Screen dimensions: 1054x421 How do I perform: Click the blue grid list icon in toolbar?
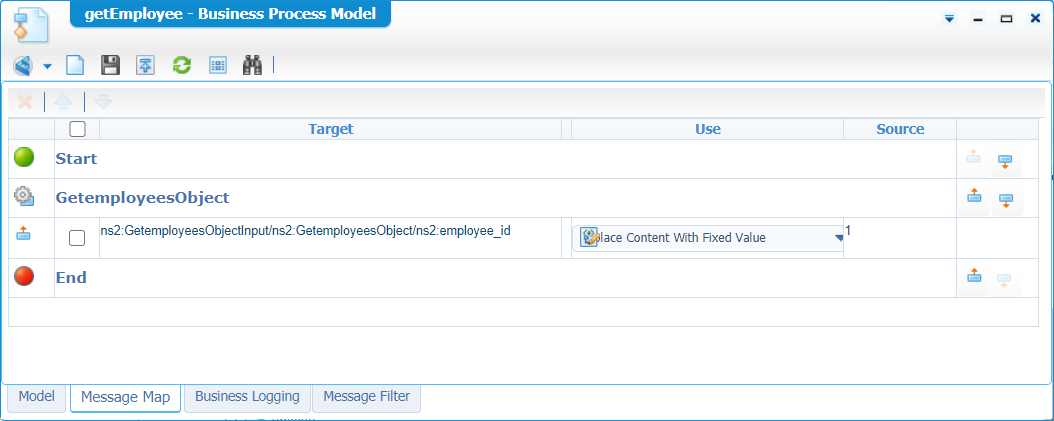(217, 66)
